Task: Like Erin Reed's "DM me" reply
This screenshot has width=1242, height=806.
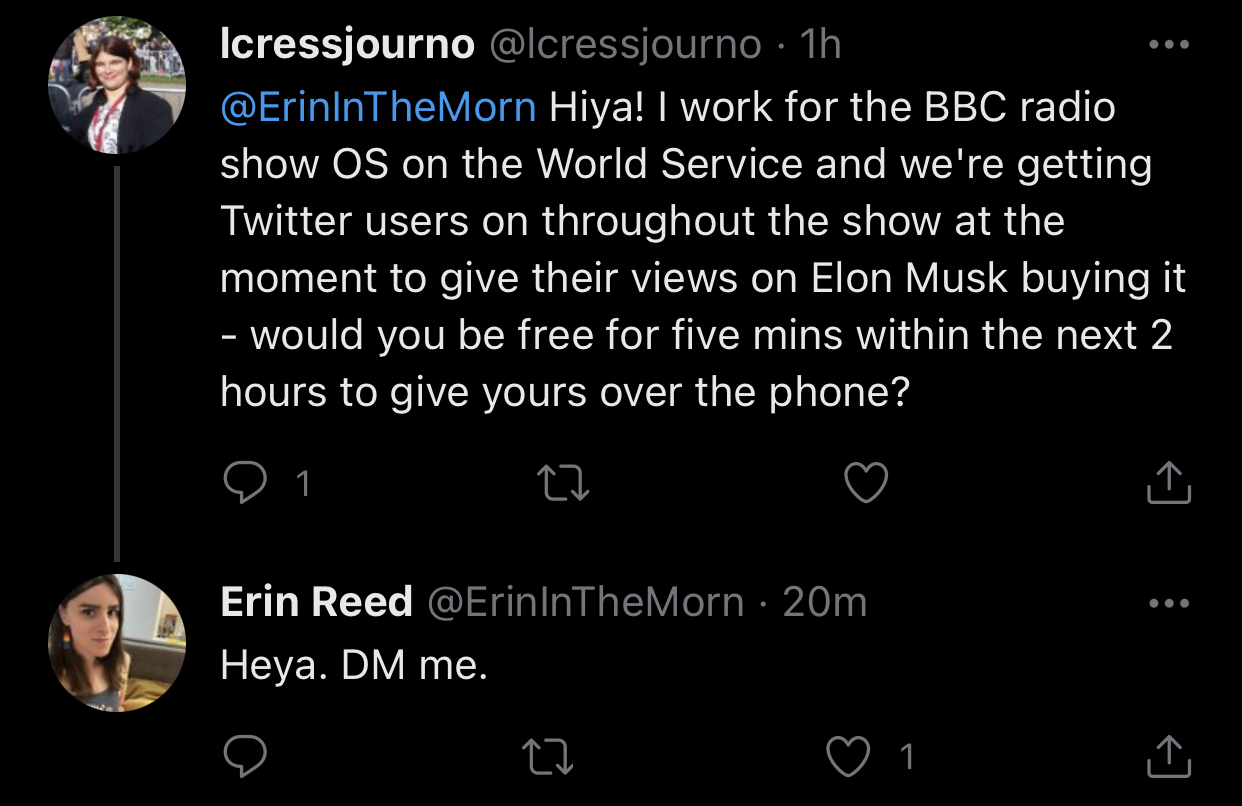Action: click(x=849, y=757)
